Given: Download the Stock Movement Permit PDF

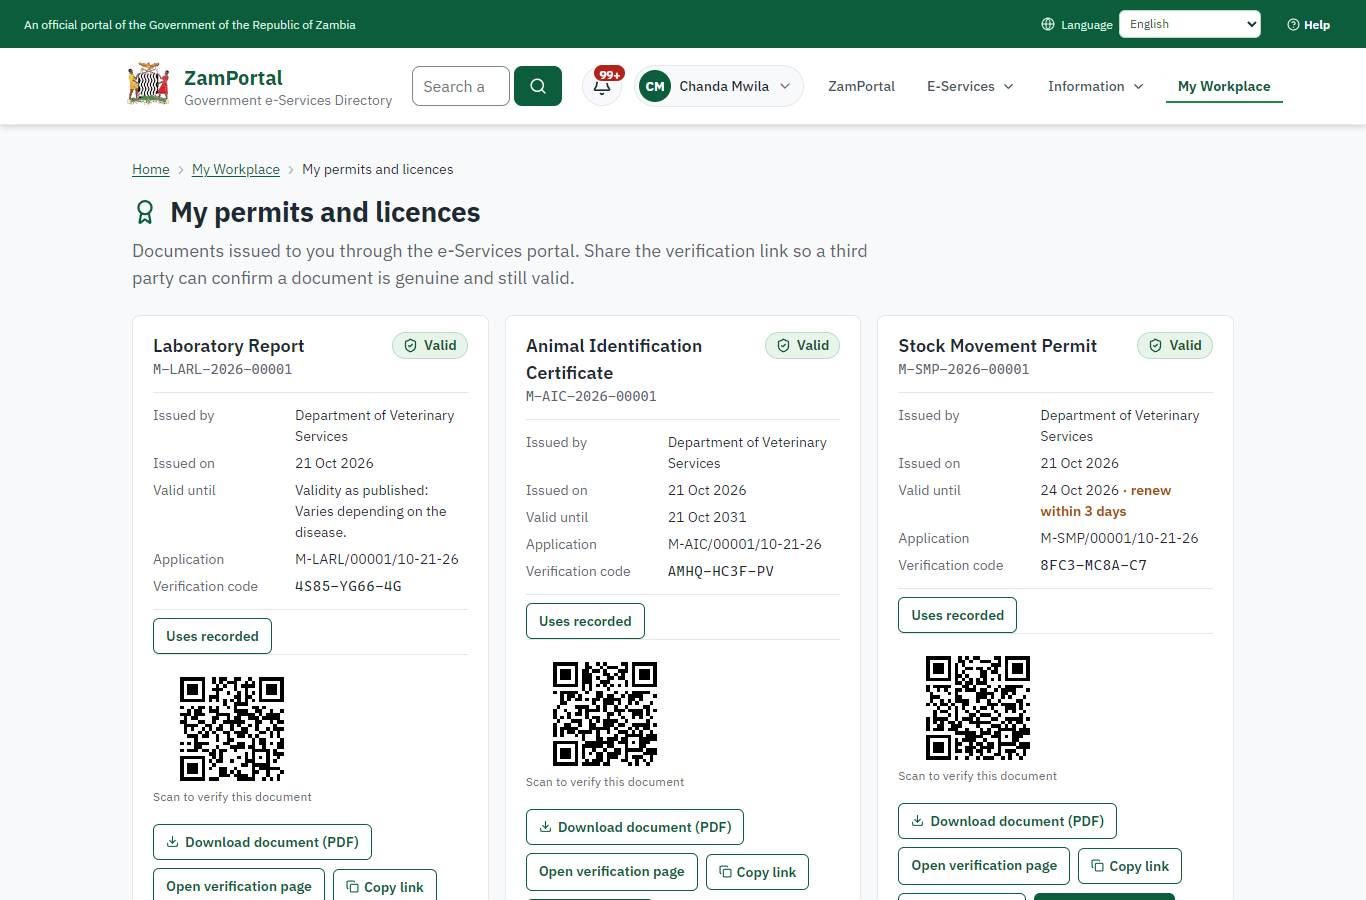Looking at the screenshot, I should [x=1008, y=821].
